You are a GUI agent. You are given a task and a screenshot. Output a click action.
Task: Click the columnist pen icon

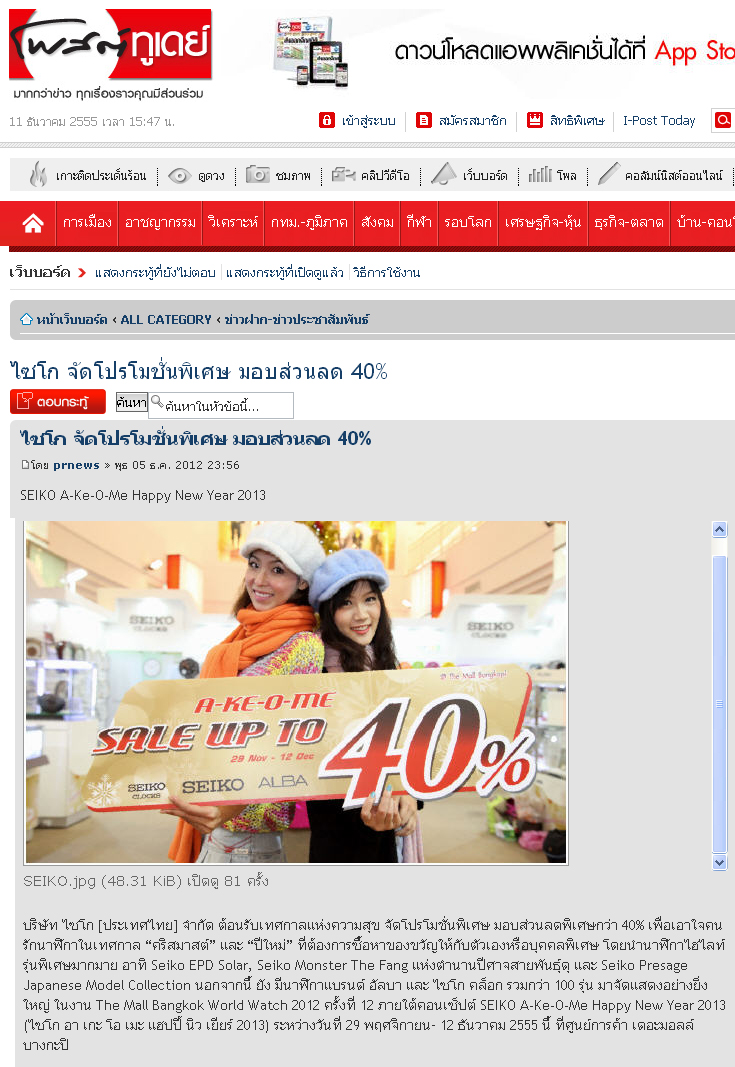[608, 174]
